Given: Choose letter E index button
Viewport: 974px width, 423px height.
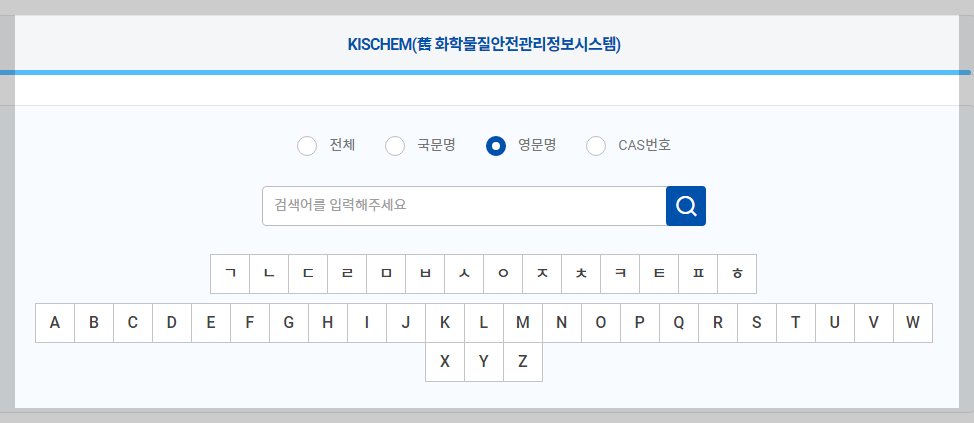Looking at the screenshot, I should [211, 323].
